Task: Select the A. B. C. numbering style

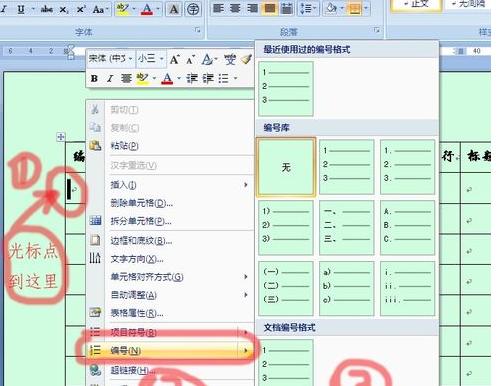Action: coord(407,227)
